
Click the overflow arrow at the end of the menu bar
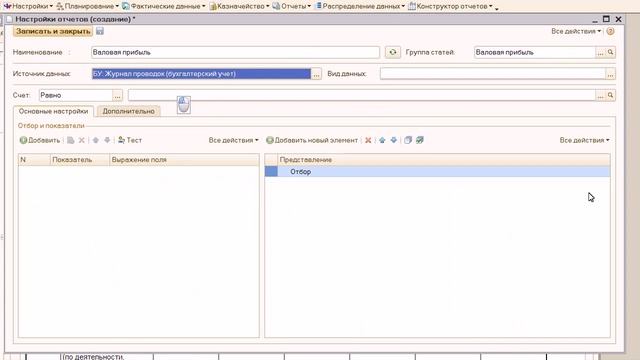pos(497,8)
